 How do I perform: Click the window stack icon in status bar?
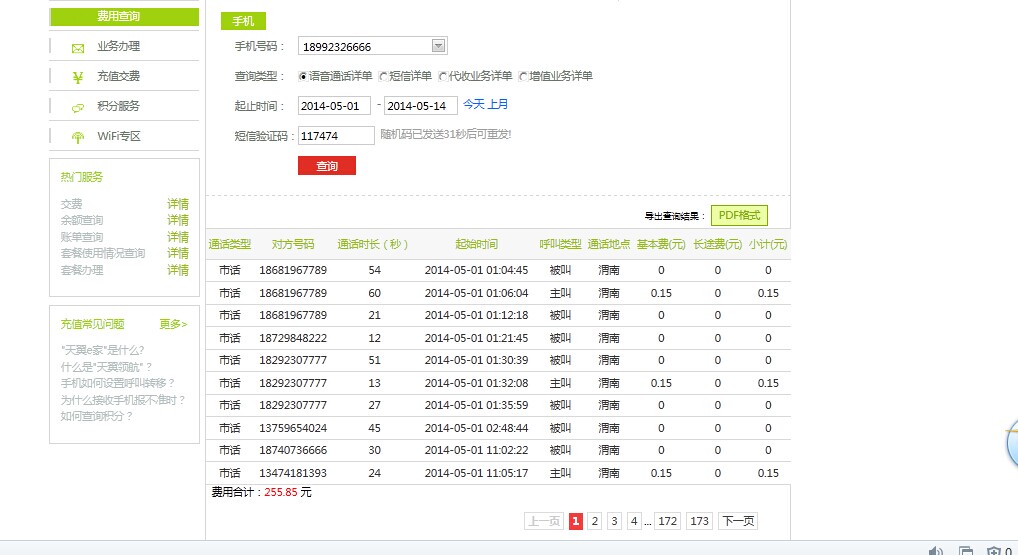[x=965, y=550]
